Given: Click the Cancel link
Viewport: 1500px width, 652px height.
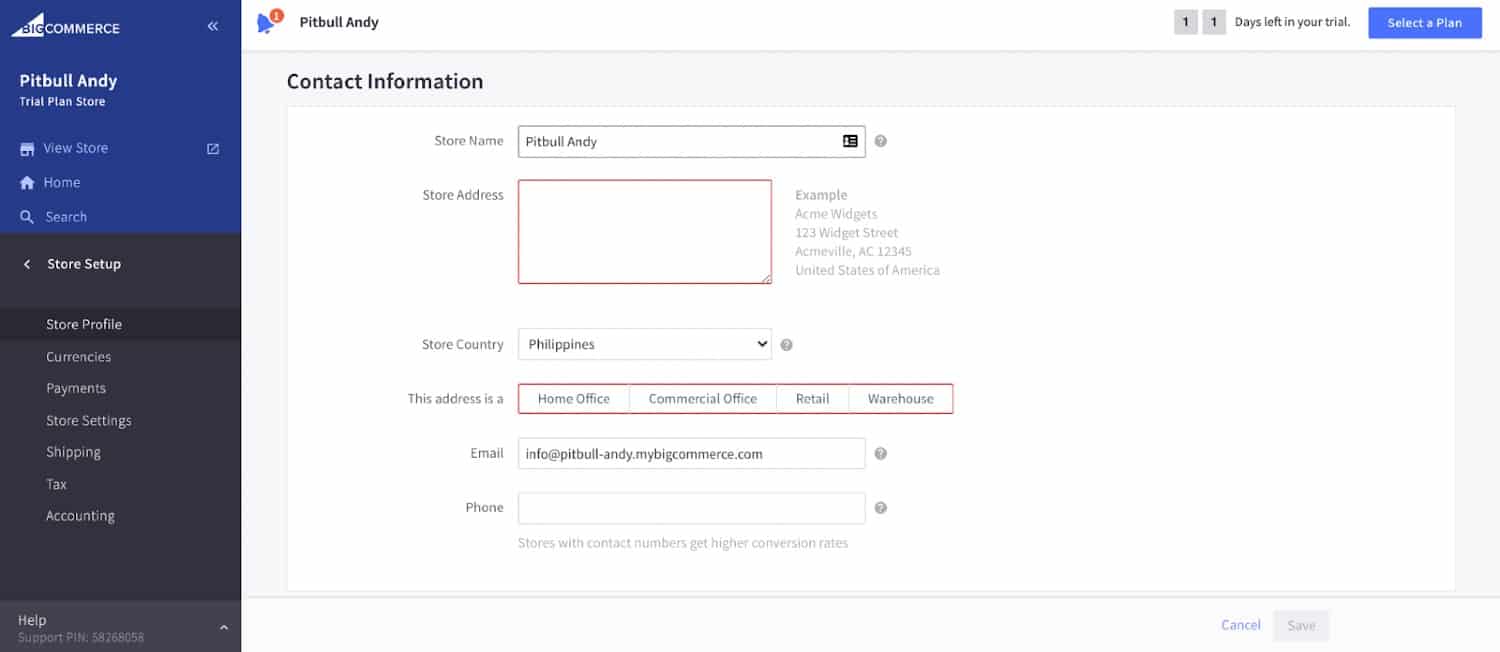Looking at the screenshot, I should 1240,625.
